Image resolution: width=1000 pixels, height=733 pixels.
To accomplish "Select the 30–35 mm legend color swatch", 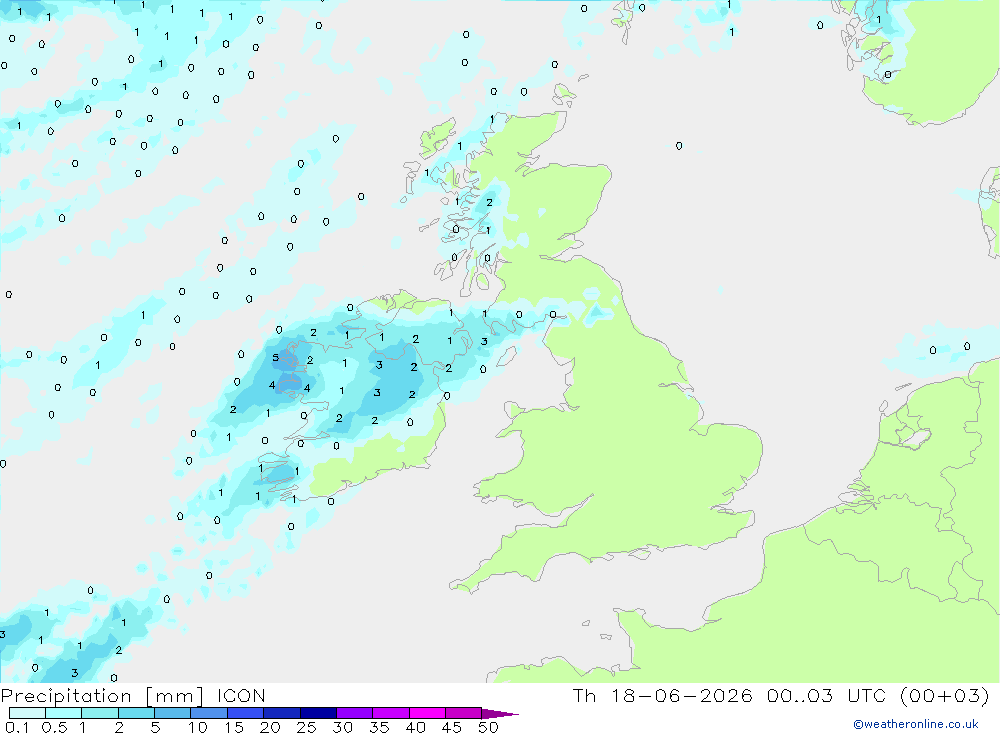I will point(355,713).
